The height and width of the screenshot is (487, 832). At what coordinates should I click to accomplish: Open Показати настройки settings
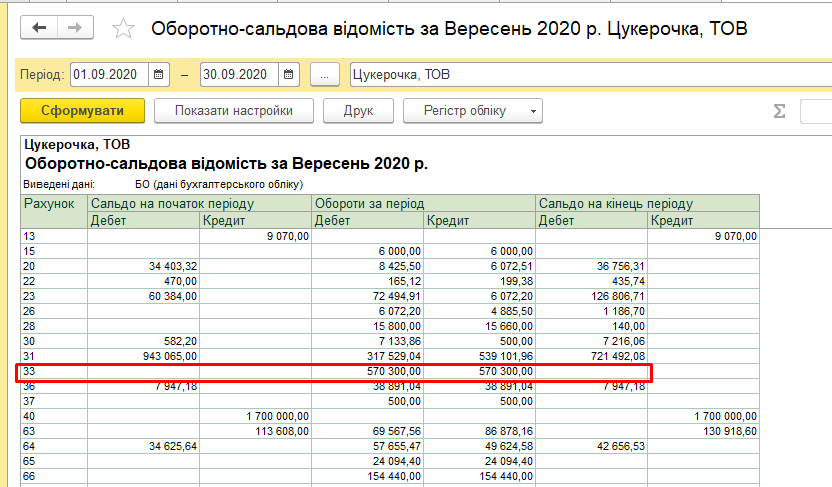(233, 111)
